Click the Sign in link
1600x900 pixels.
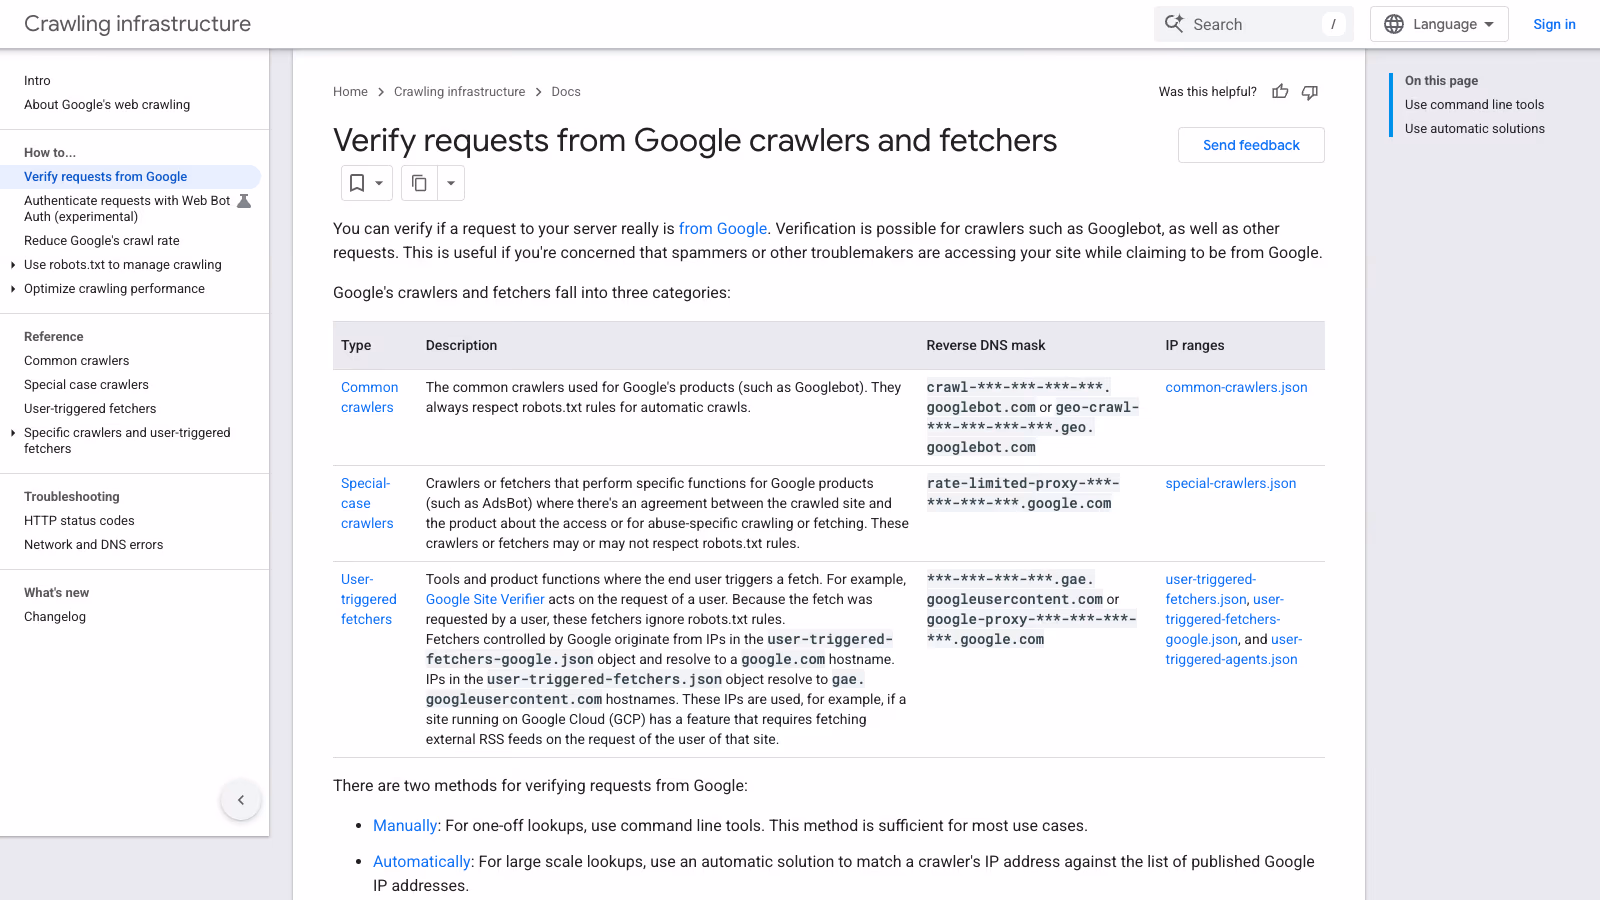coord(1554,24)
